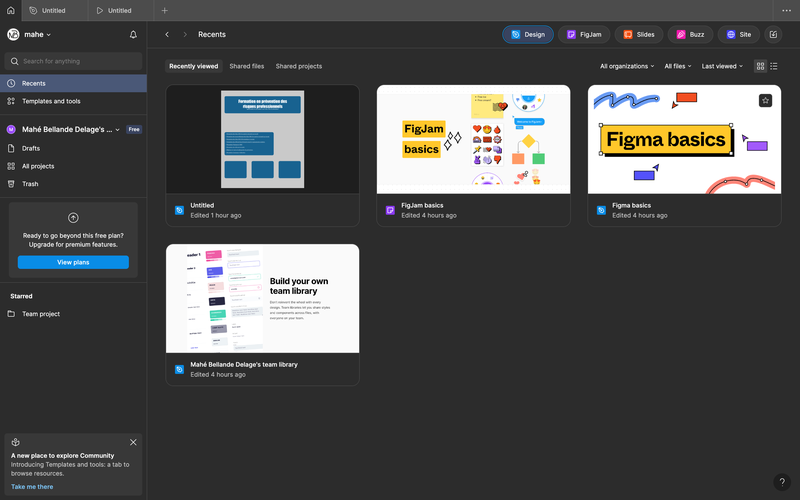Create a new Buzz file
The image size is (800, 500).
click(x=690, y=35)
